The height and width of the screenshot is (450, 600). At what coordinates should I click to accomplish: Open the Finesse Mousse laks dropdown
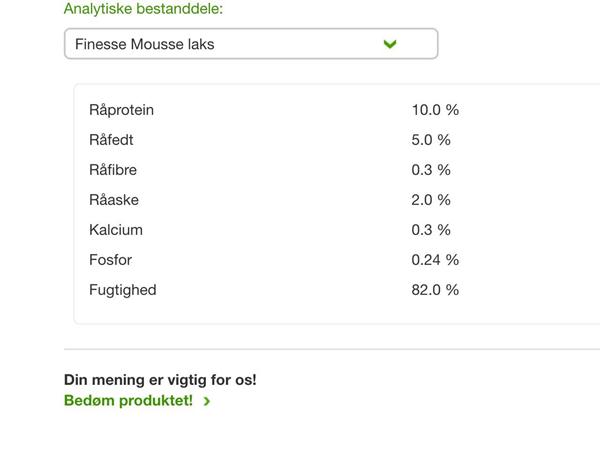[251, 44]
